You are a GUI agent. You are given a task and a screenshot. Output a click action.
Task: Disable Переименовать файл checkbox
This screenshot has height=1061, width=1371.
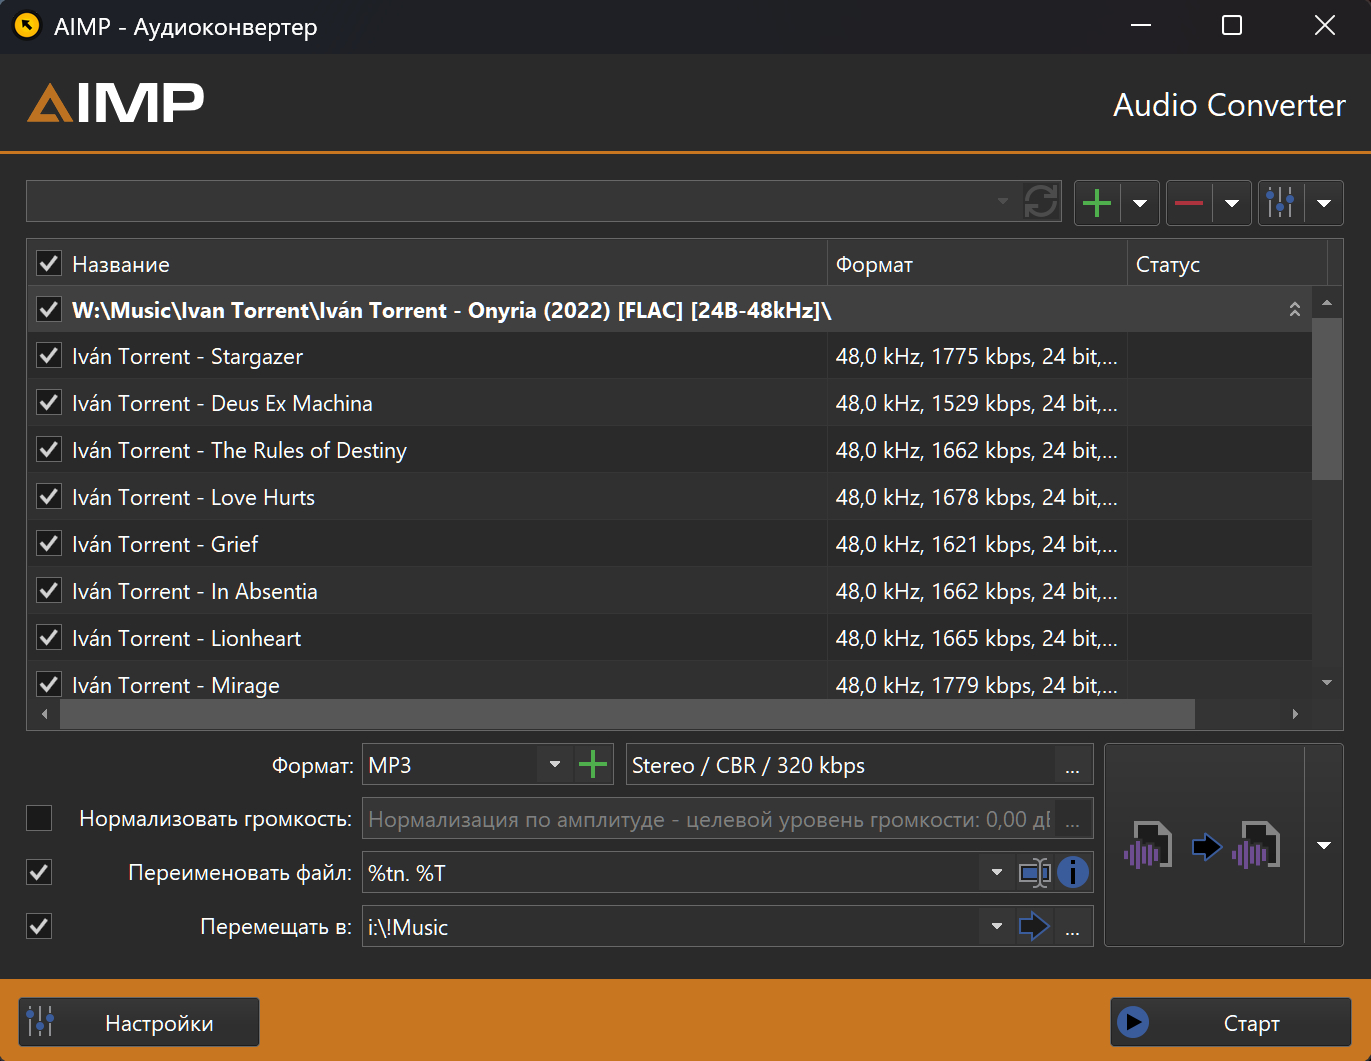click(39, 872)
